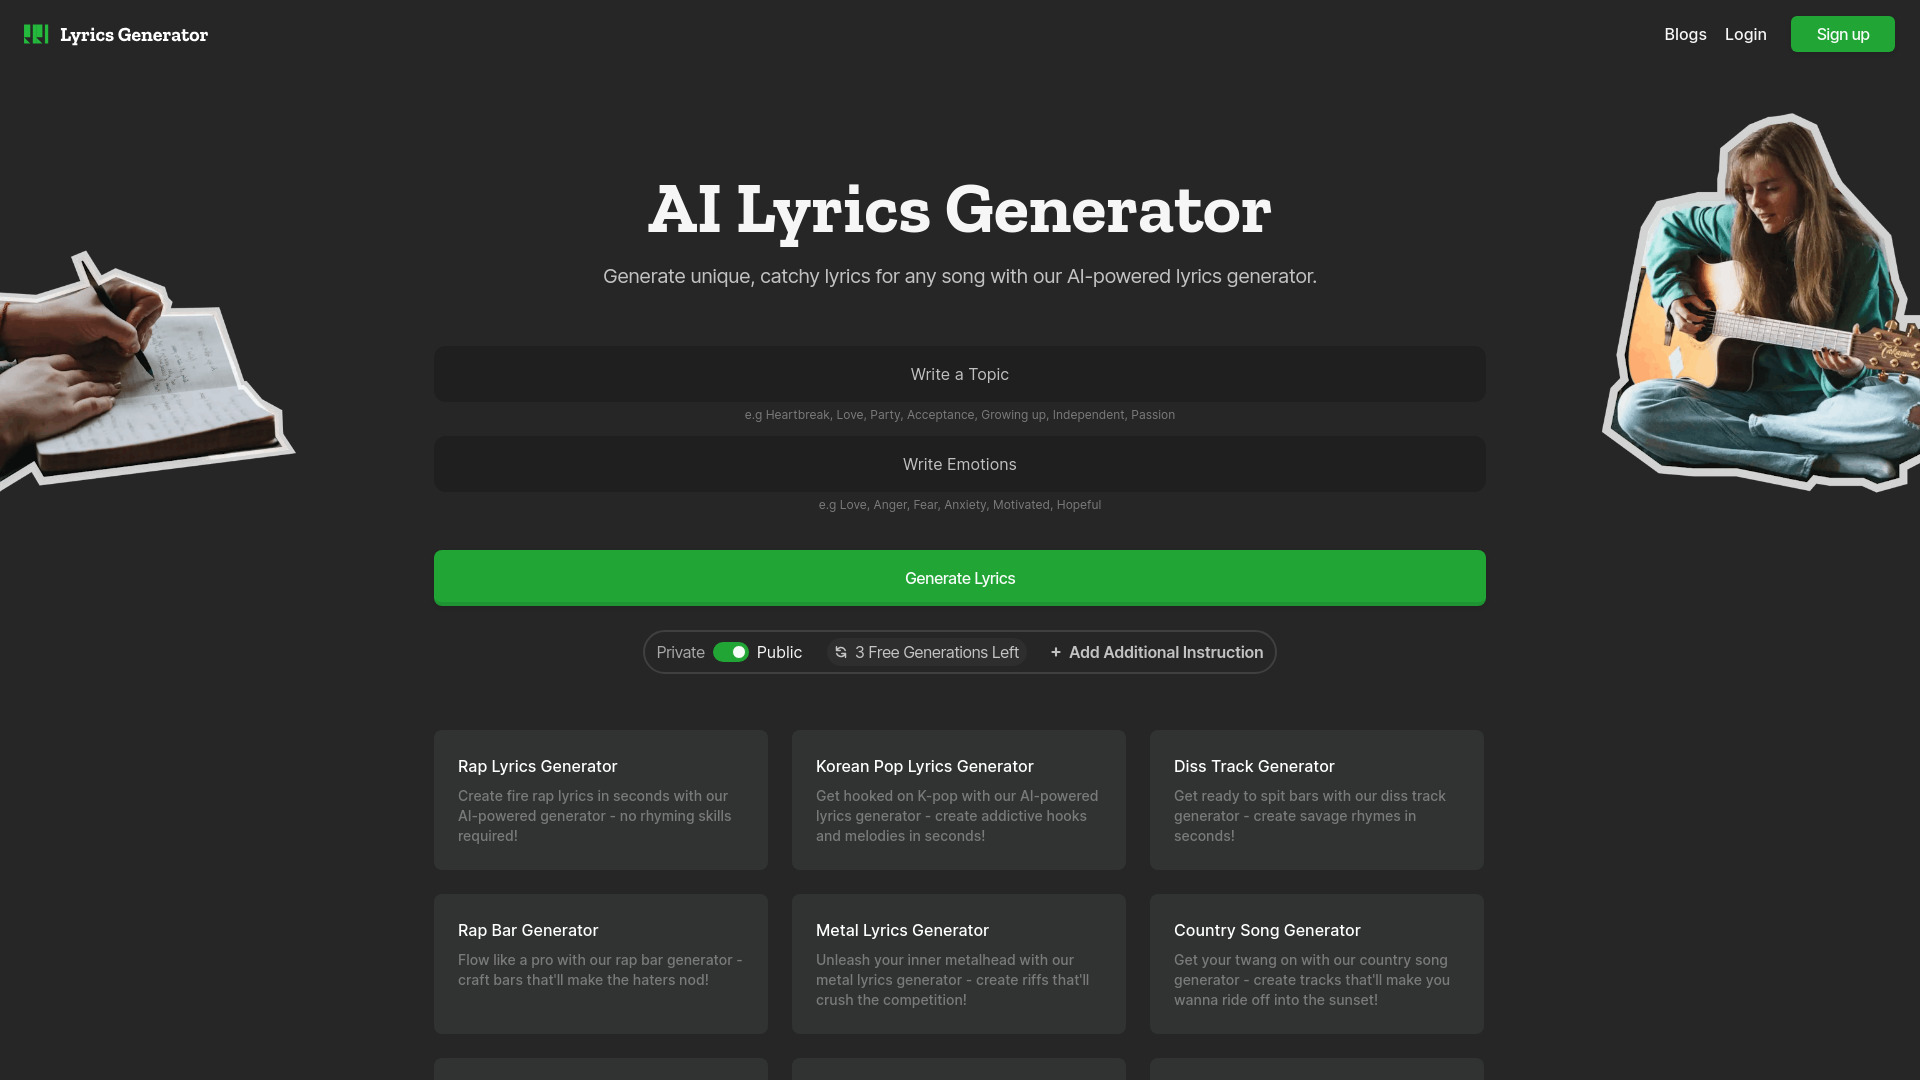Click the Country Song Generator card link
The image size is (1920, 1080).
(x=1316, y=963)
